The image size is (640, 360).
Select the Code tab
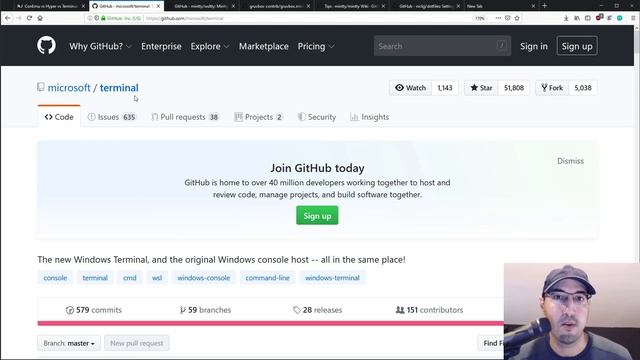click(x=59, y=117)
